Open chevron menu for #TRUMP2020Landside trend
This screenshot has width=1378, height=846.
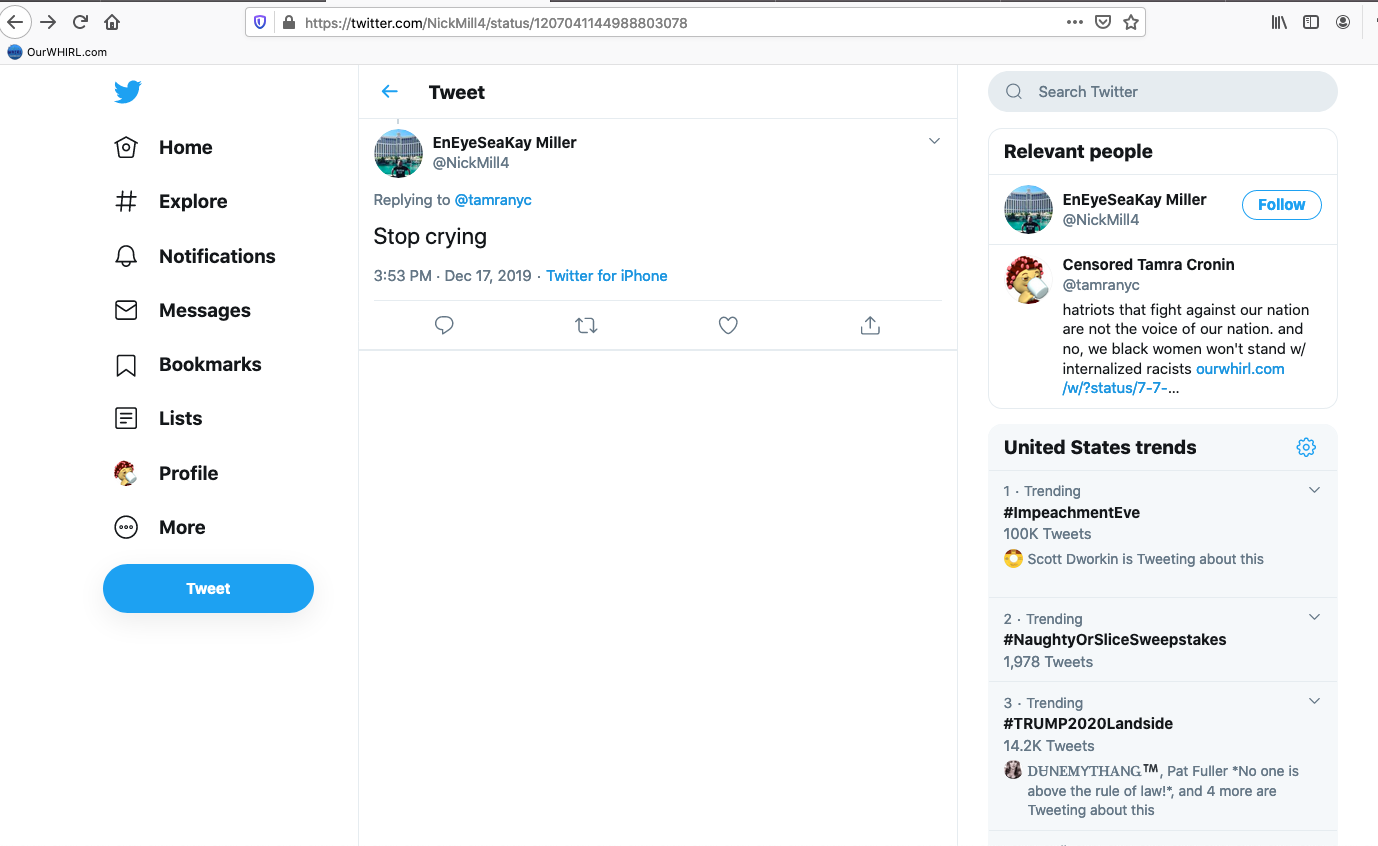[x=1314, y=701]
